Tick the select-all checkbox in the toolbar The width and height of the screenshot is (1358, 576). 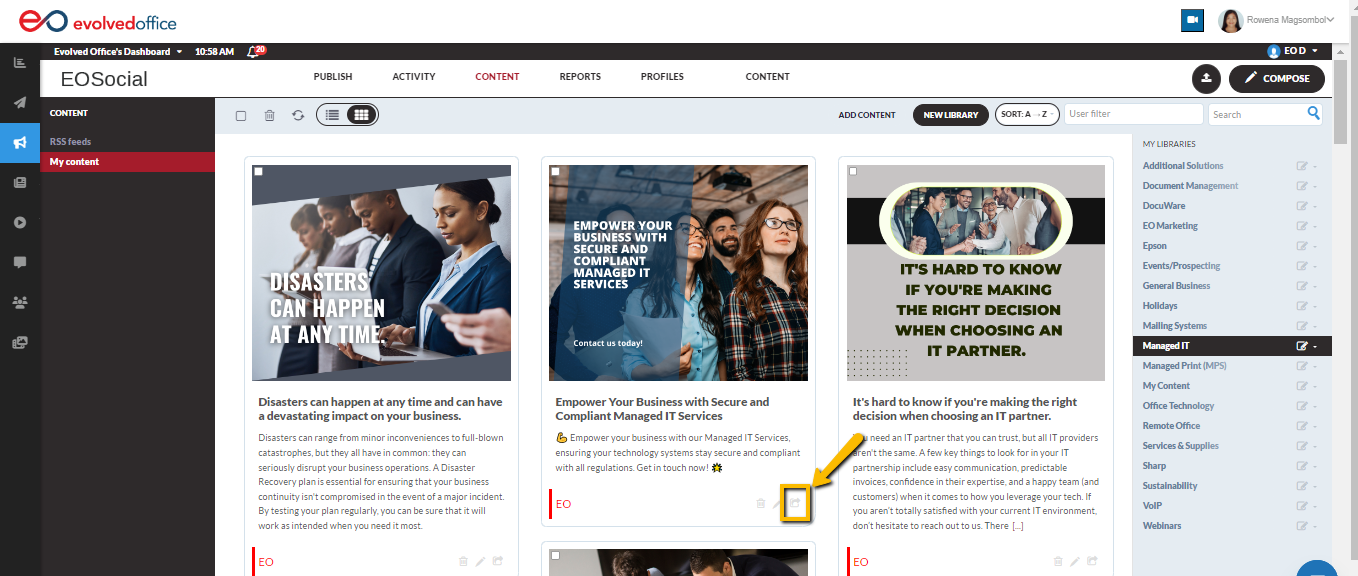click(x=240, y=114)
